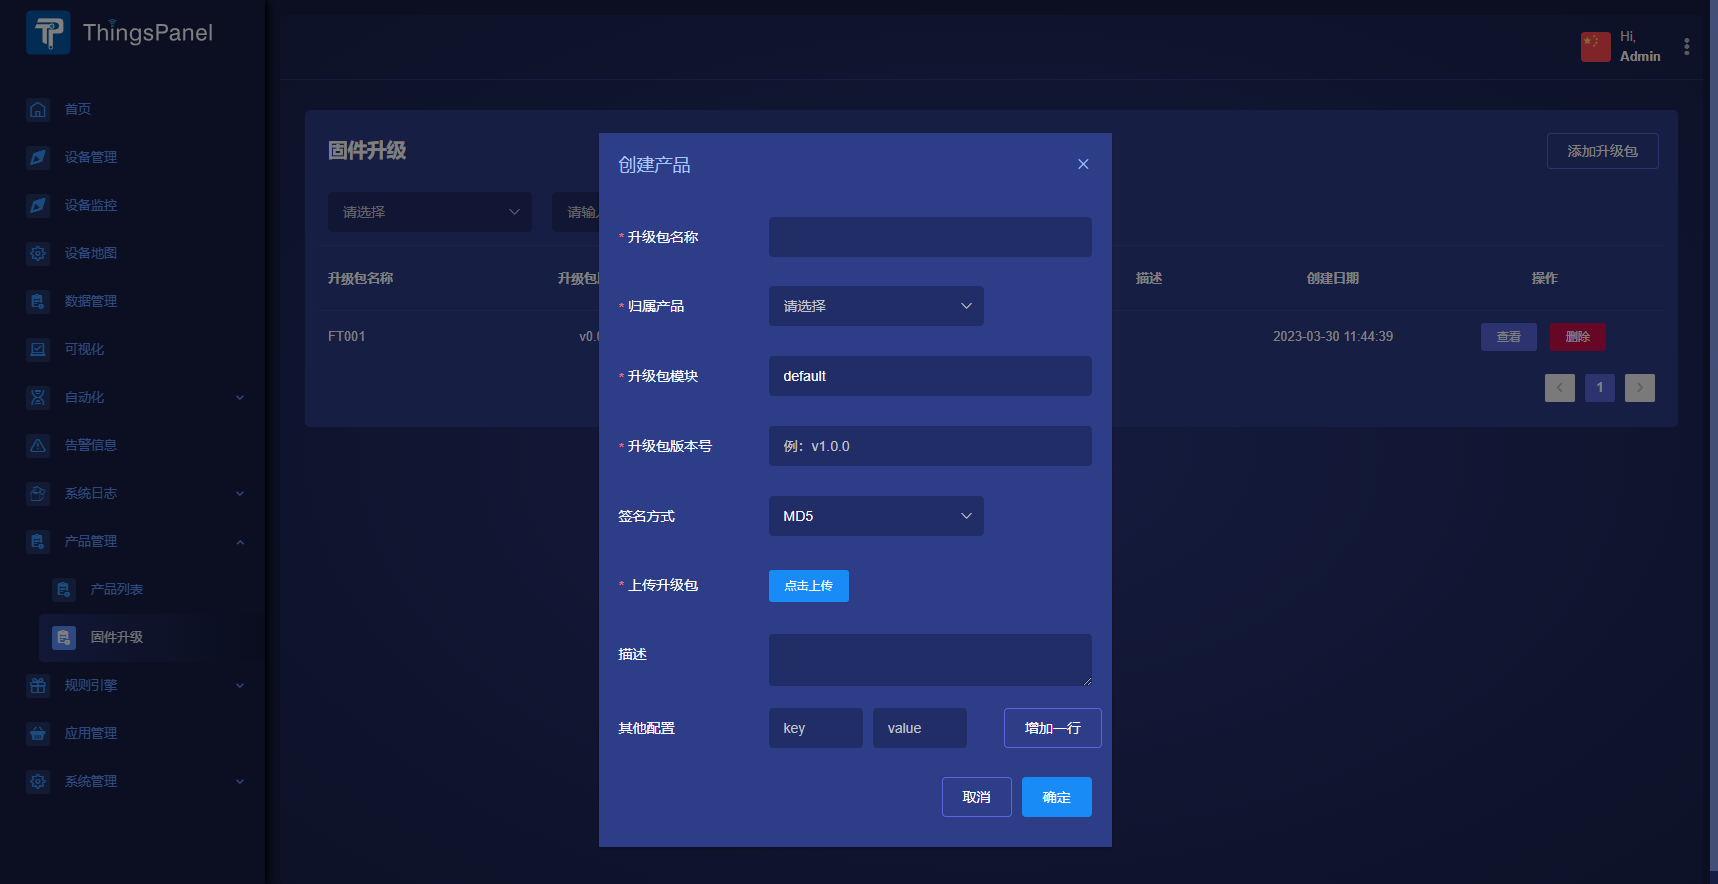This screenshot has width=1718, height=884.
Task: Click the home icon in sidebar
Action: (38, 109)
